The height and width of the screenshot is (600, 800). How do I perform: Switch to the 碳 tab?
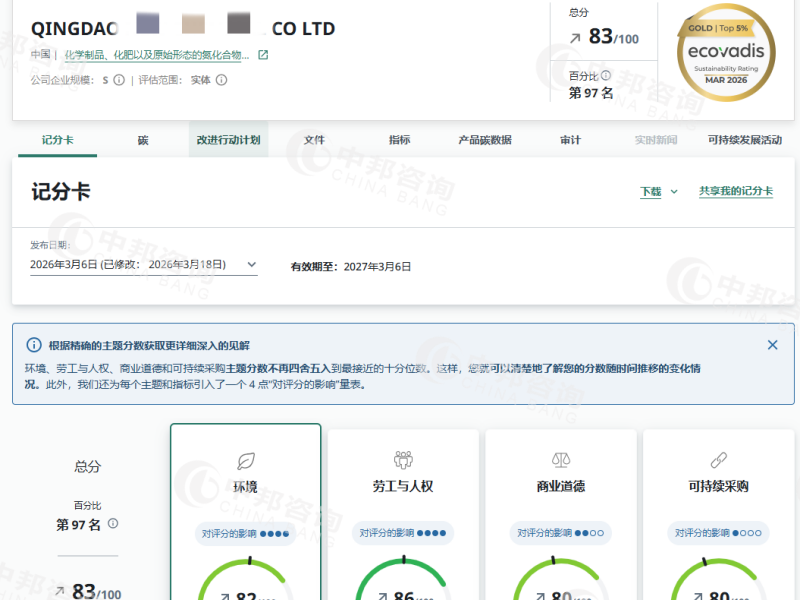click(143, 140)
